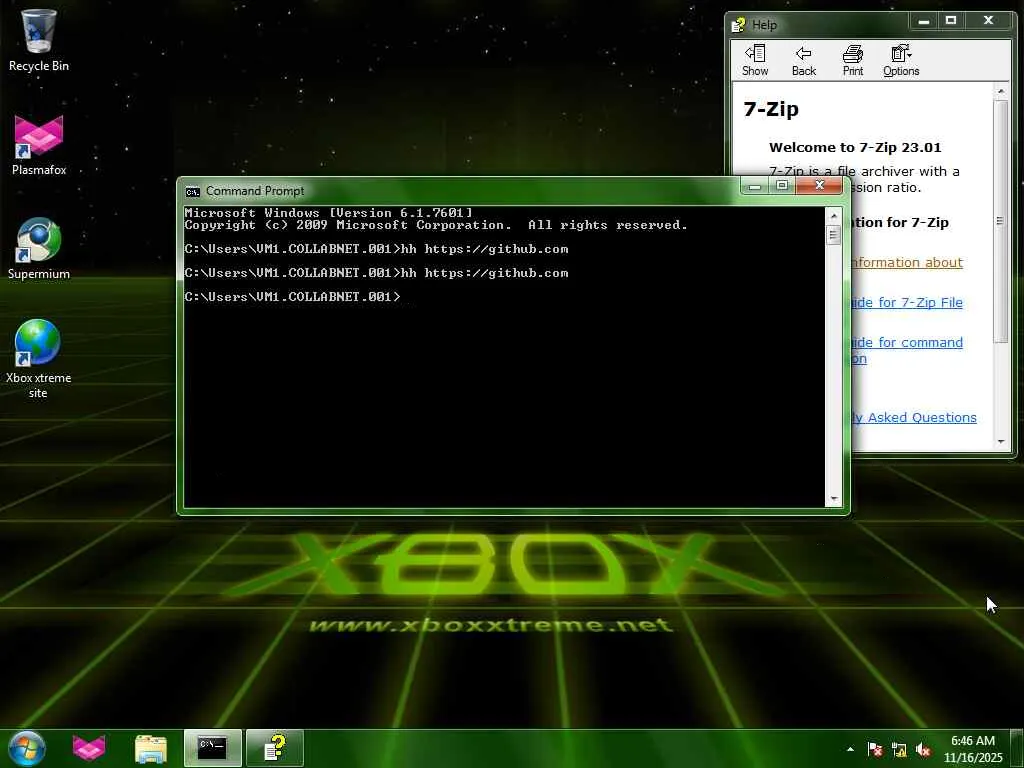The height and width of the screenshot is (768, 1024).
Task: Click the Windows version line in console
Action: (328, 213)
